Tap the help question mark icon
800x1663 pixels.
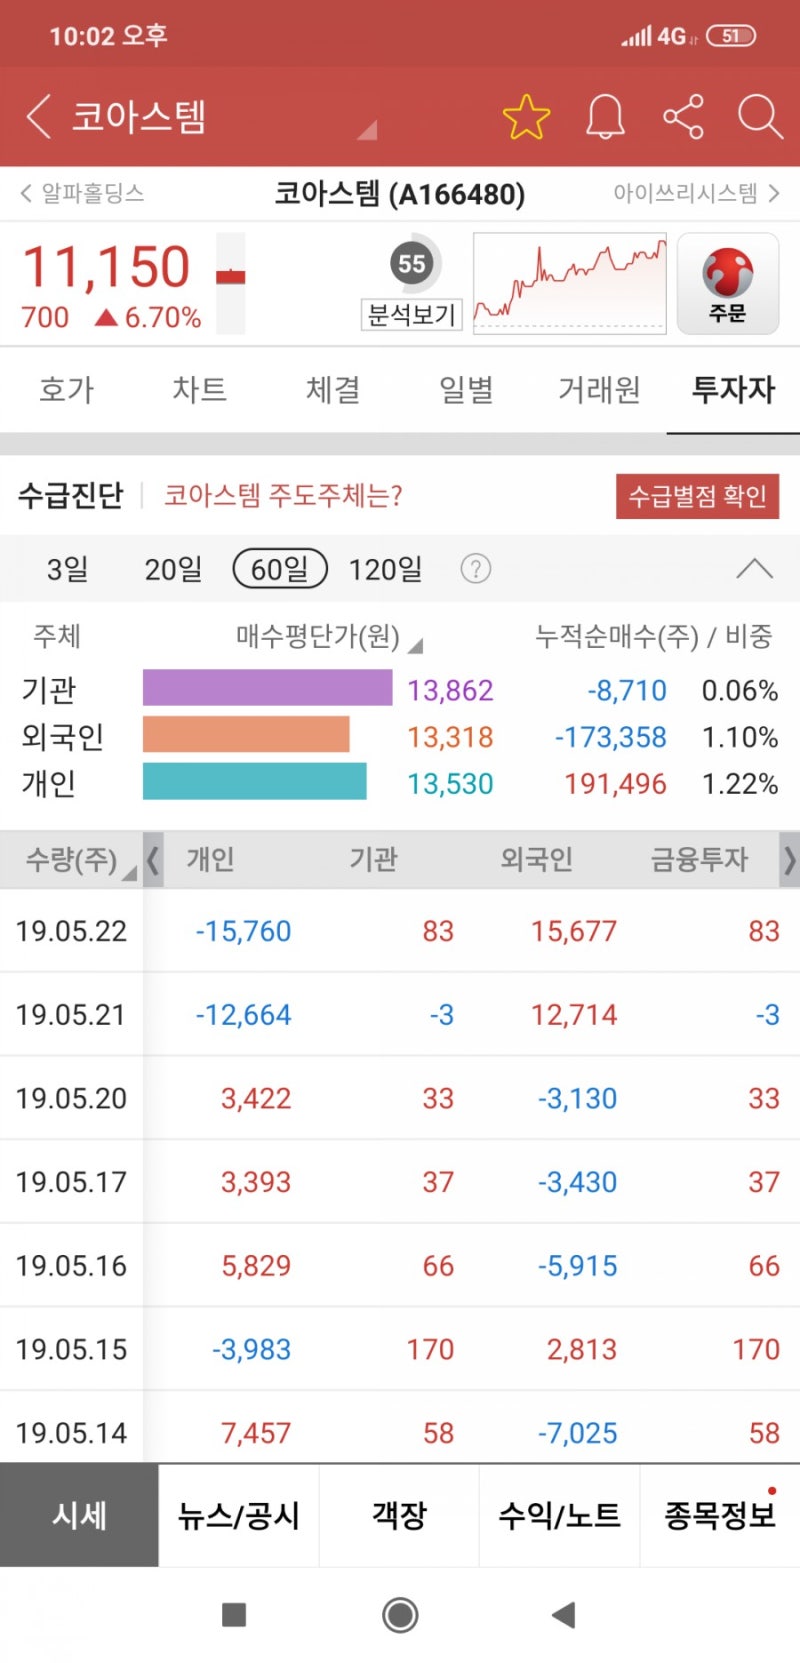(x=475, y=569)
